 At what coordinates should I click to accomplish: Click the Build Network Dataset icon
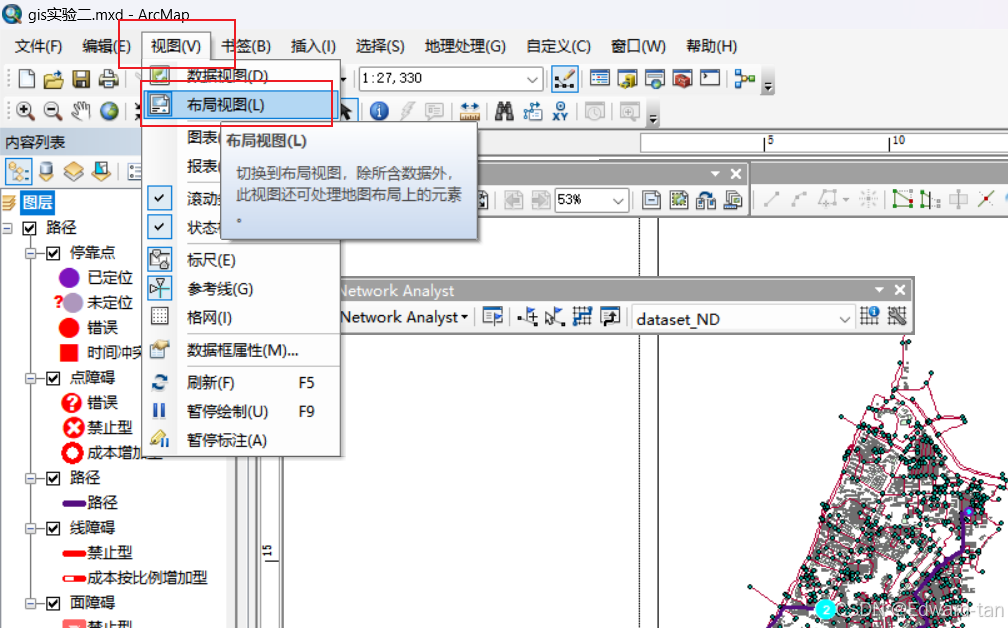pos(897,315)
